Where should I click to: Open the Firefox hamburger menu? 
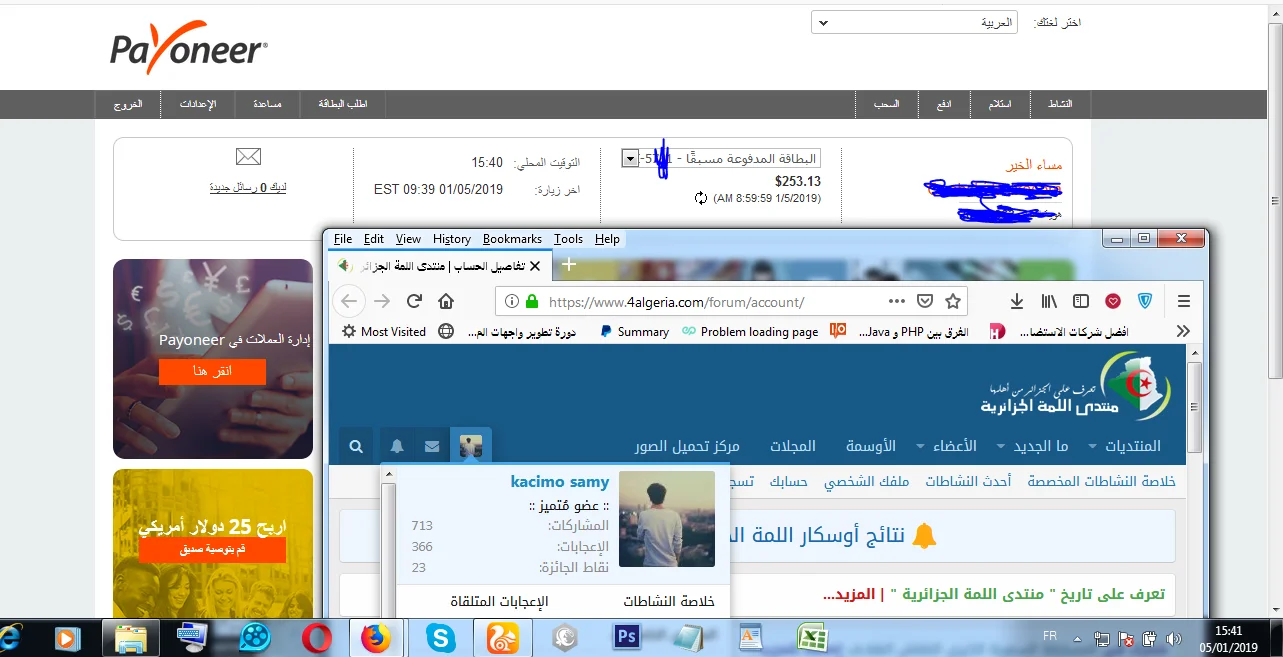point(1184,301)
